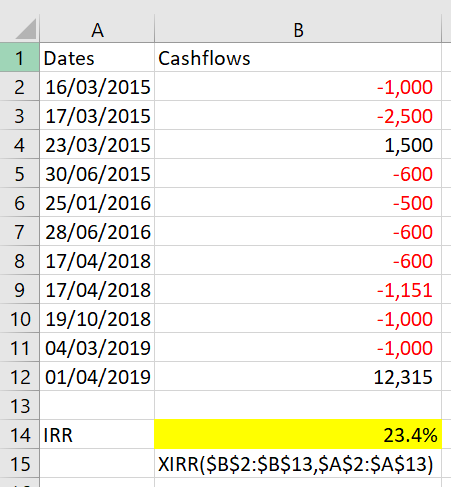Select date cell 19/10/2018
This screenshot has height=487, width=451.
97,319
